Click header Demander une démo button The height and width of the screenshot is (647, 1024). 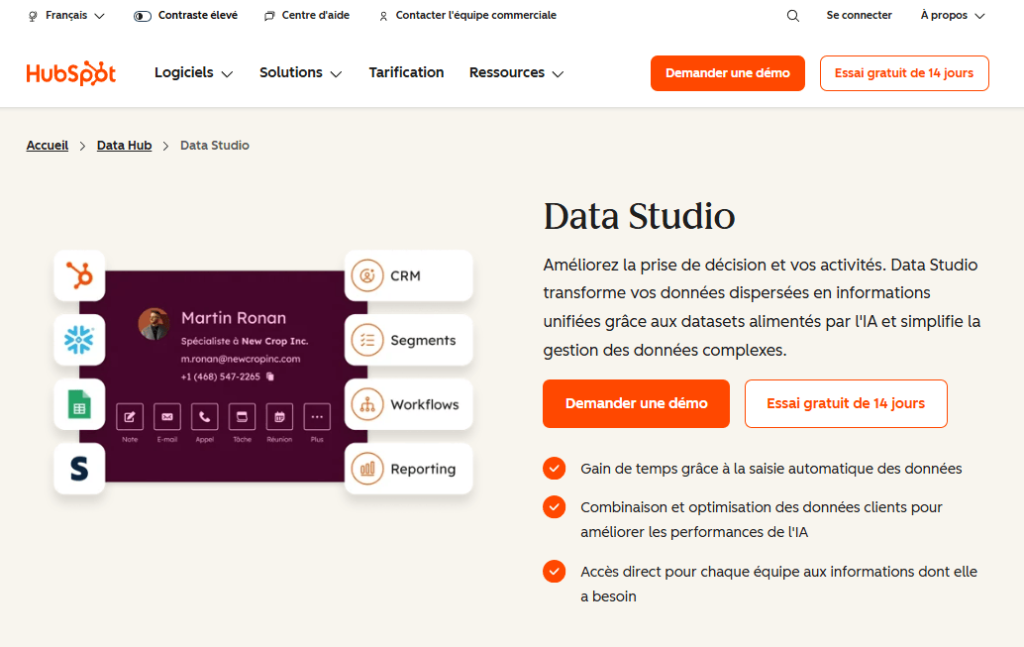point(728,73)
